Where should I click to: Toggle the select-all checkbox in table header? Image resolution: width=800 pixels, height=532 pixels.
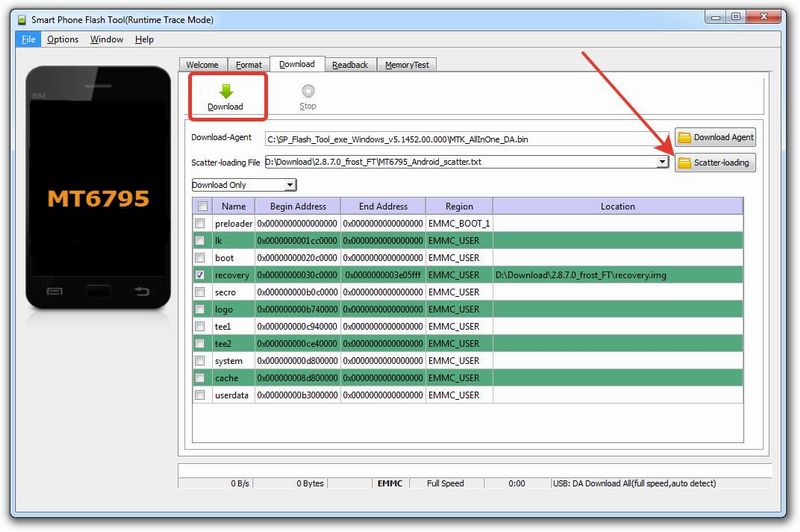click(x=201, y=206)
